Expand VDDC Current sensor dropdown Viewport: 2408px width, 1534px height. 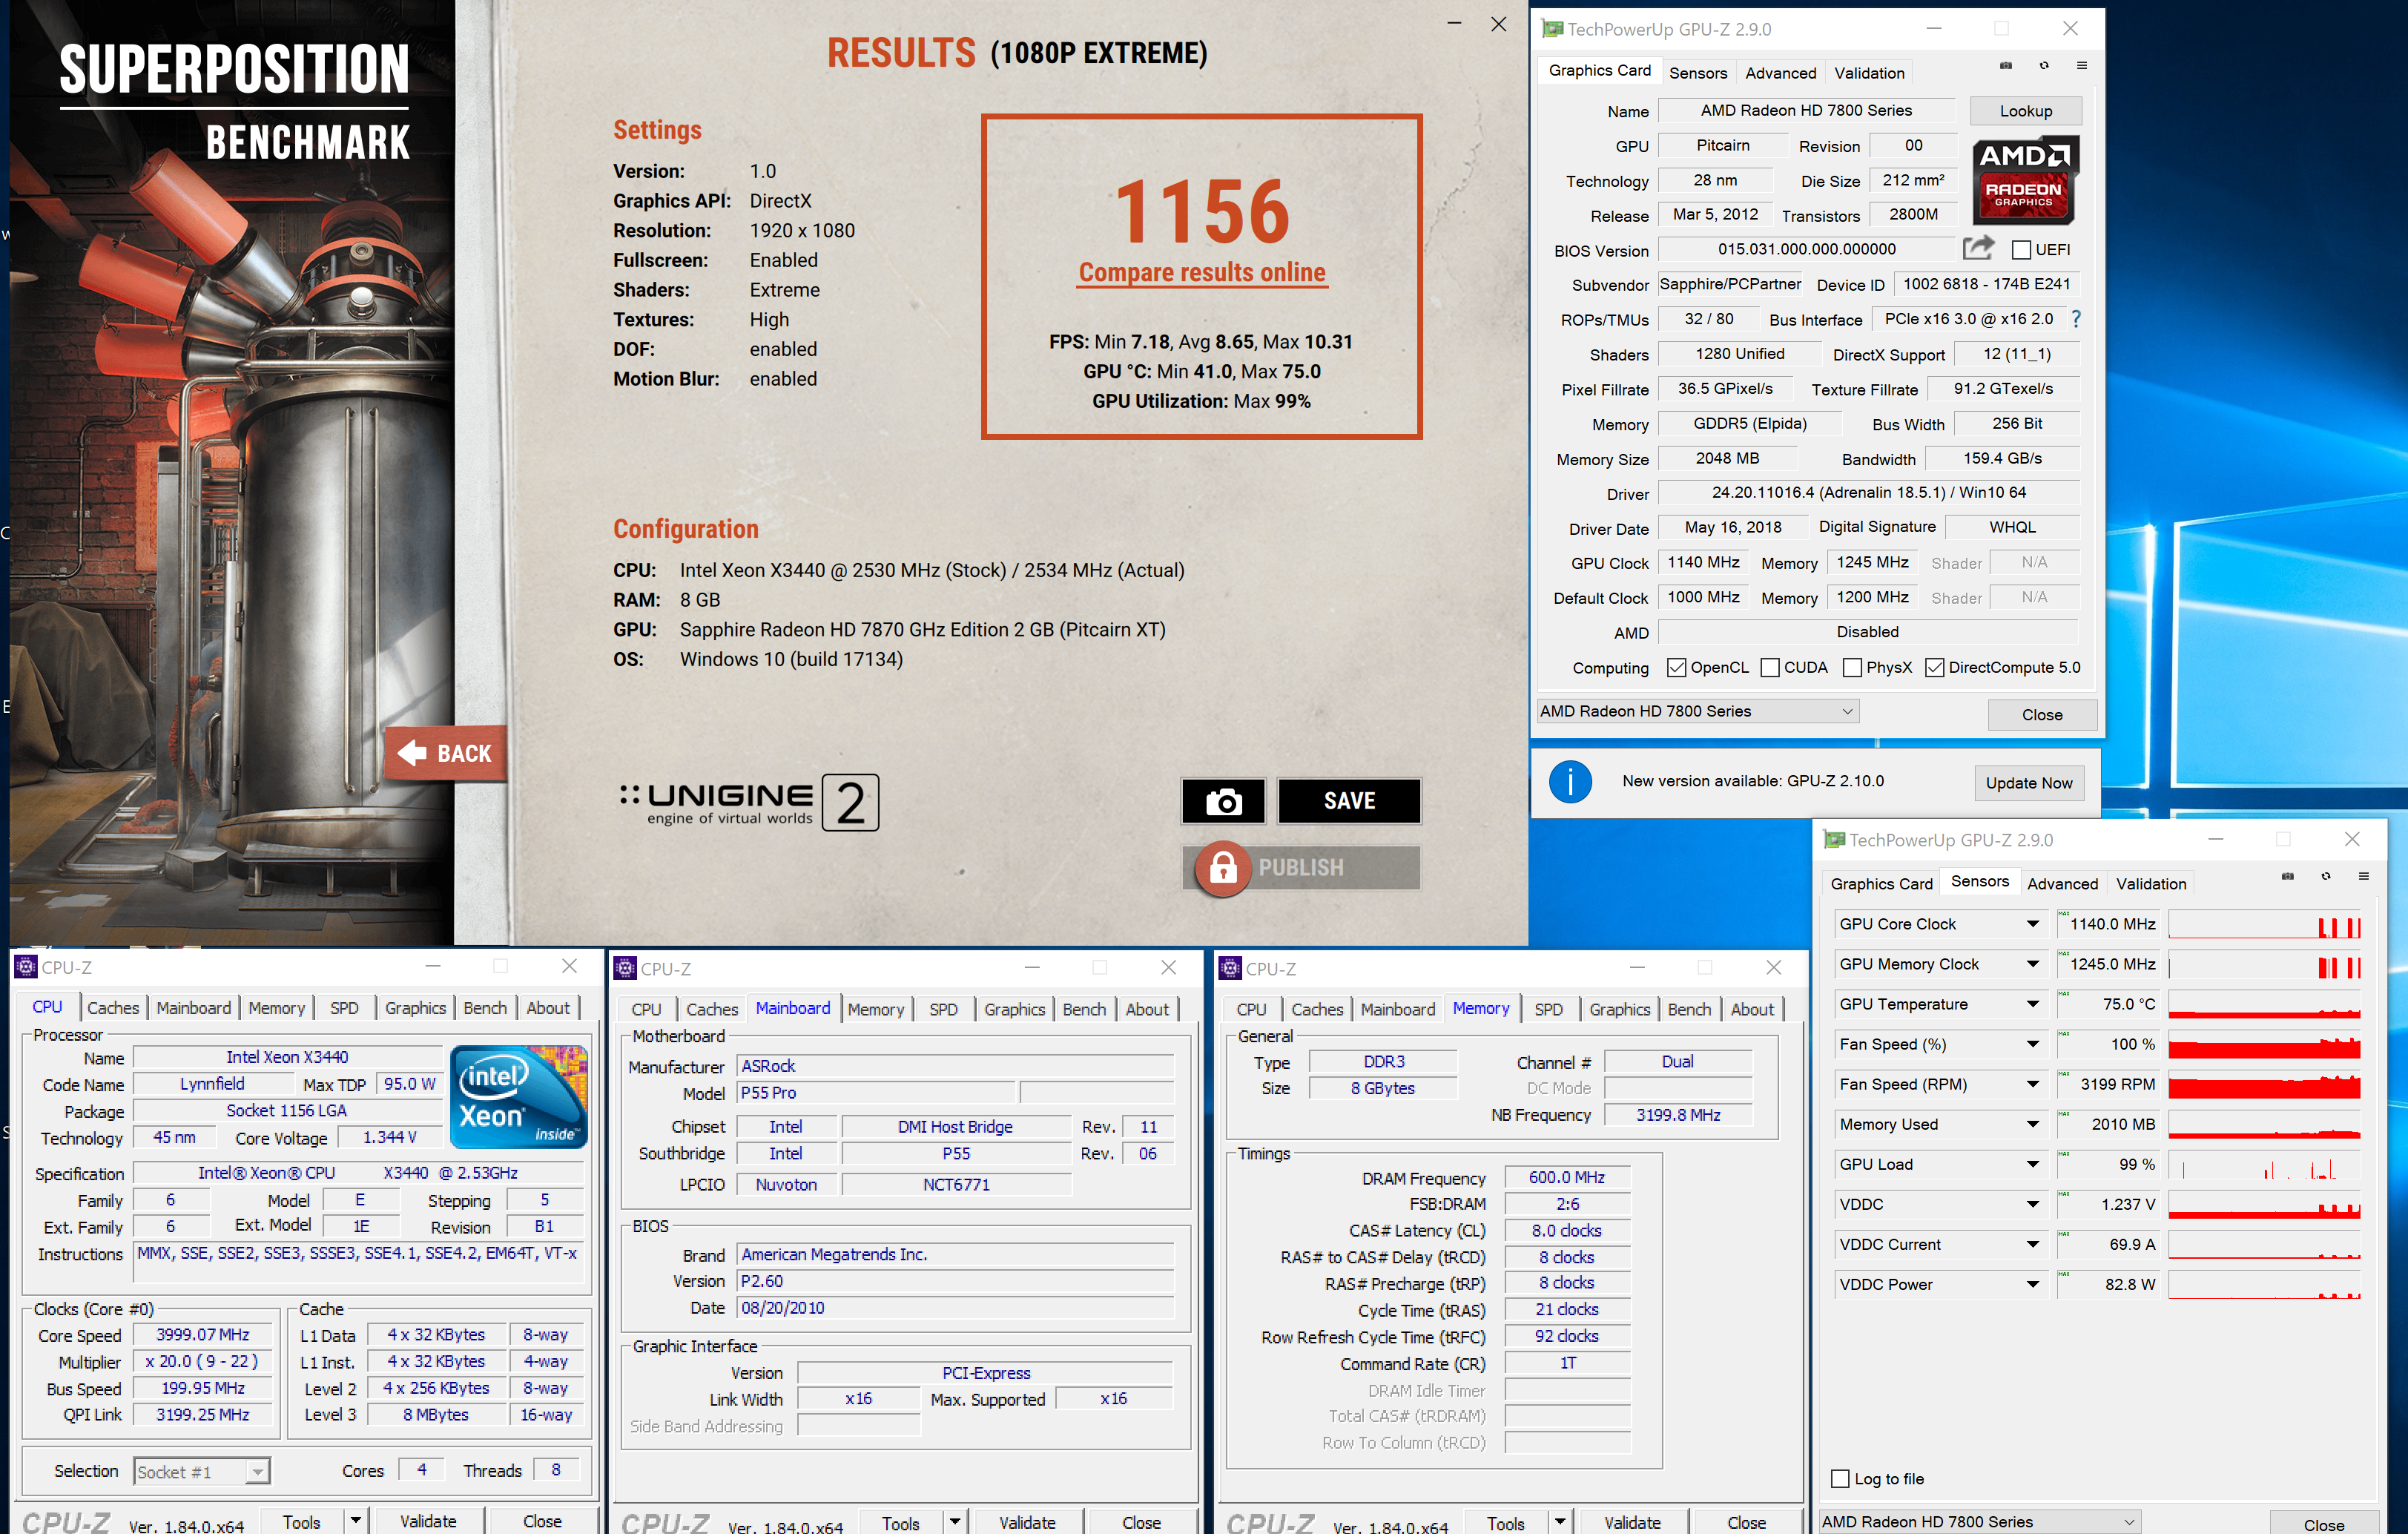point(2032,1244)
